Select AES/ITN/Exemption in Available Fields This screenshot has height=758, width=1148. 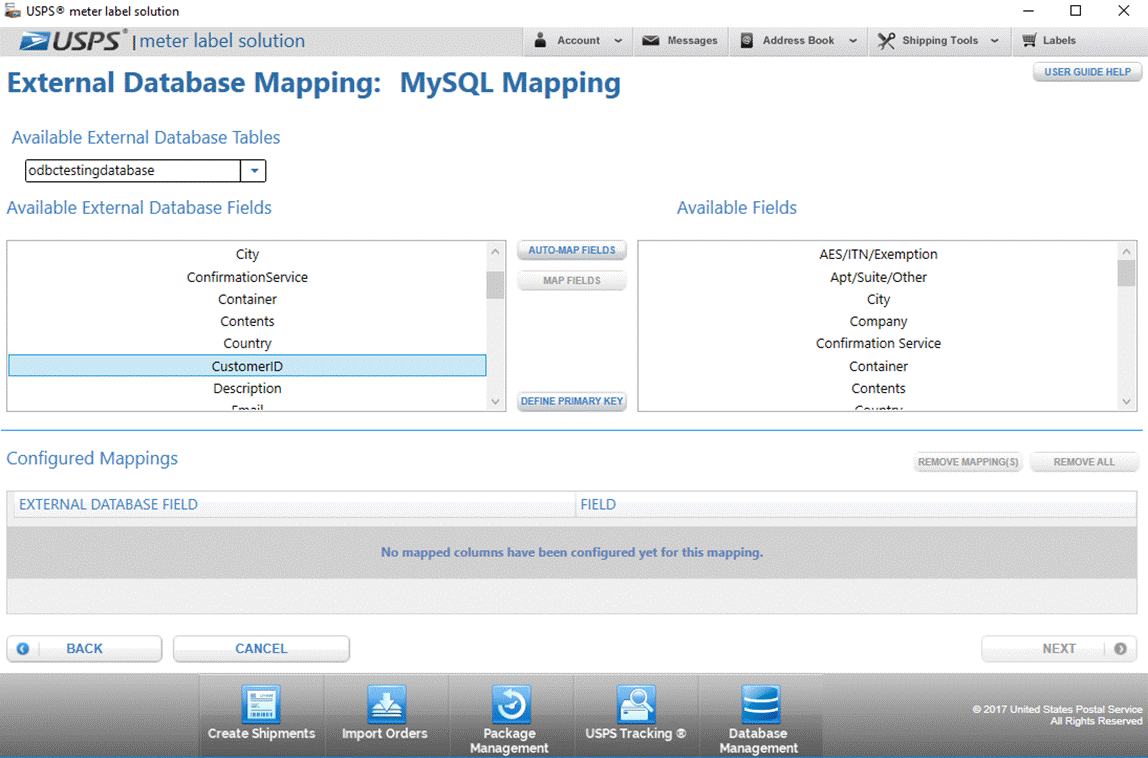tap(878, 254)
